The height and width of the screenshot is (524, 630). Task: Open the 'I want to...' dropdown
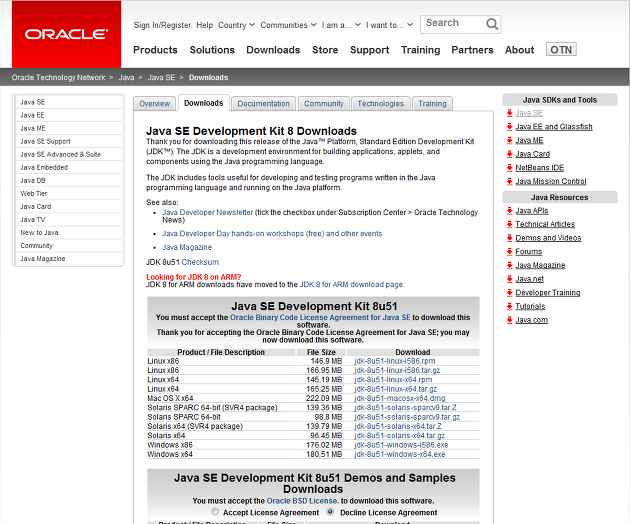(389, 25)
